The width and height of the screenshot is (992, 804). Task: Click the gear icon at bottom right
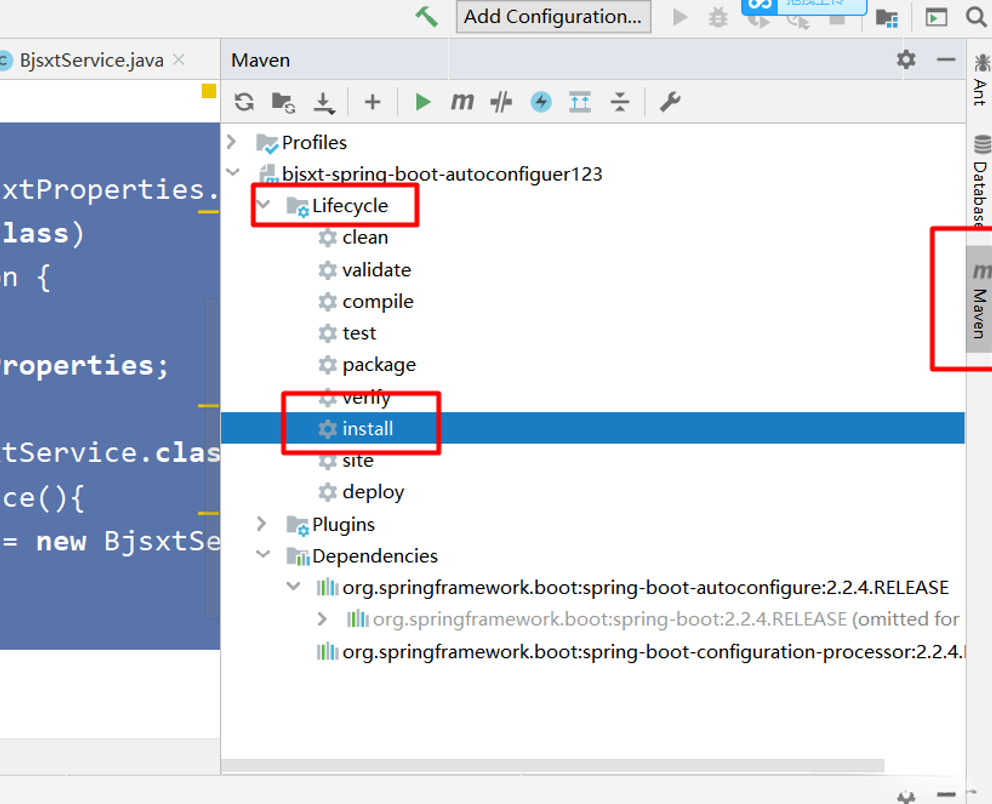click(907, 796)
